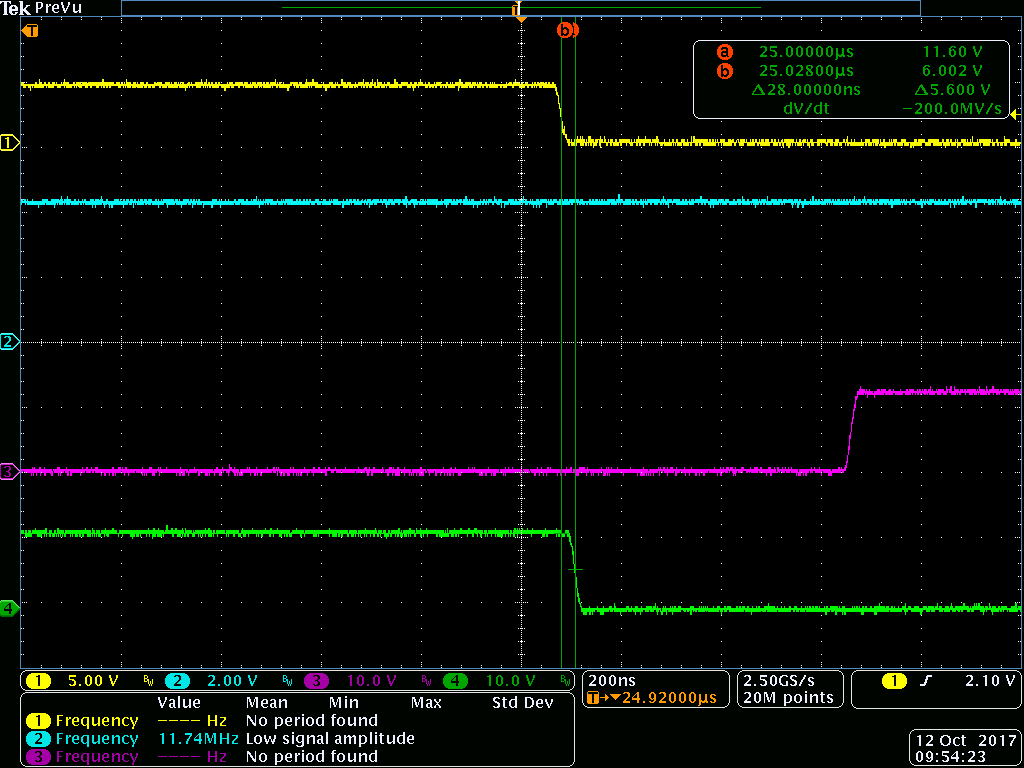Click the Δ5.600 V delta voltage readout
The image size is (1024, 768).
pos(953,89)
